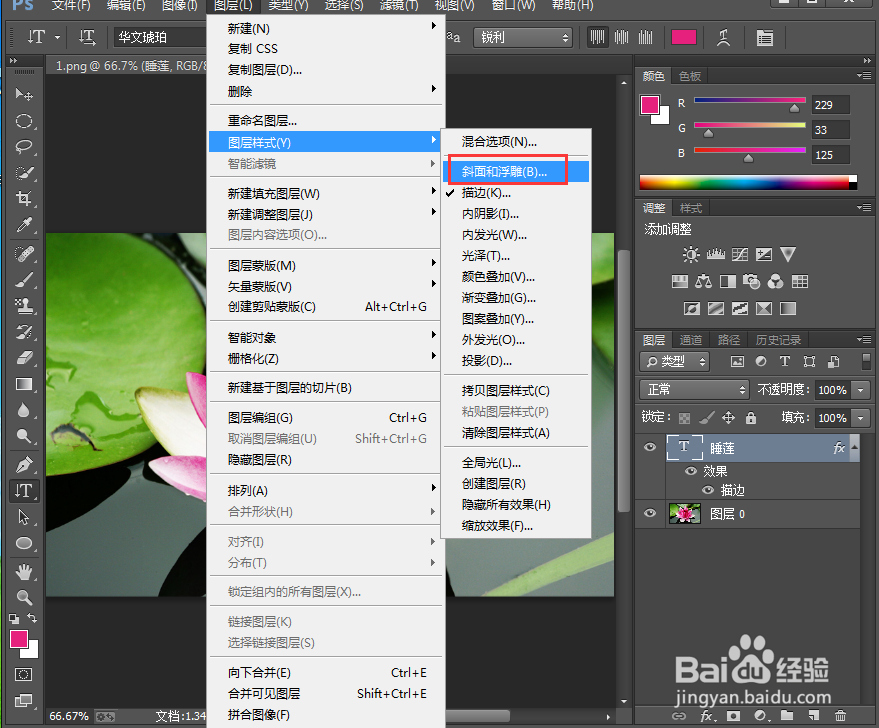Enable lock transparent pixels in Layers panel

point(685,418)
